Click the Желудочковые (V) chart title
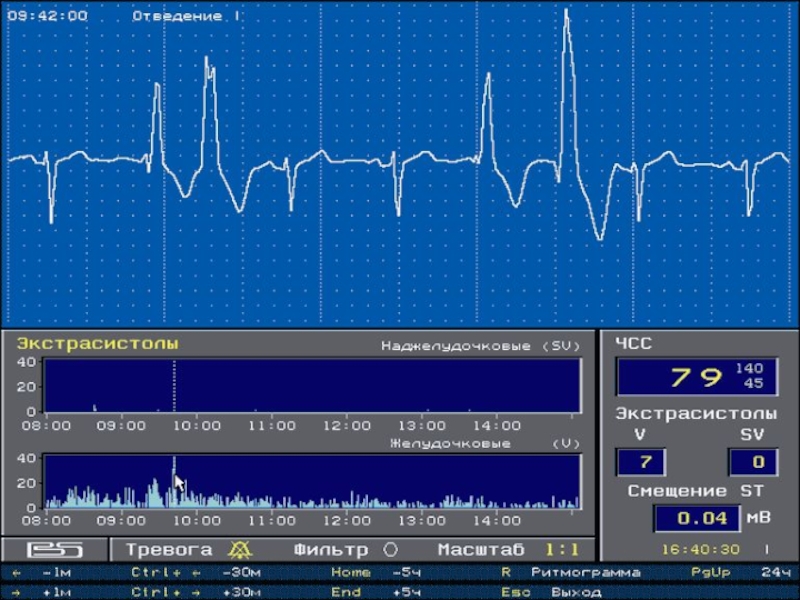The width and height of the screenshot is (800, 600). 485,443
